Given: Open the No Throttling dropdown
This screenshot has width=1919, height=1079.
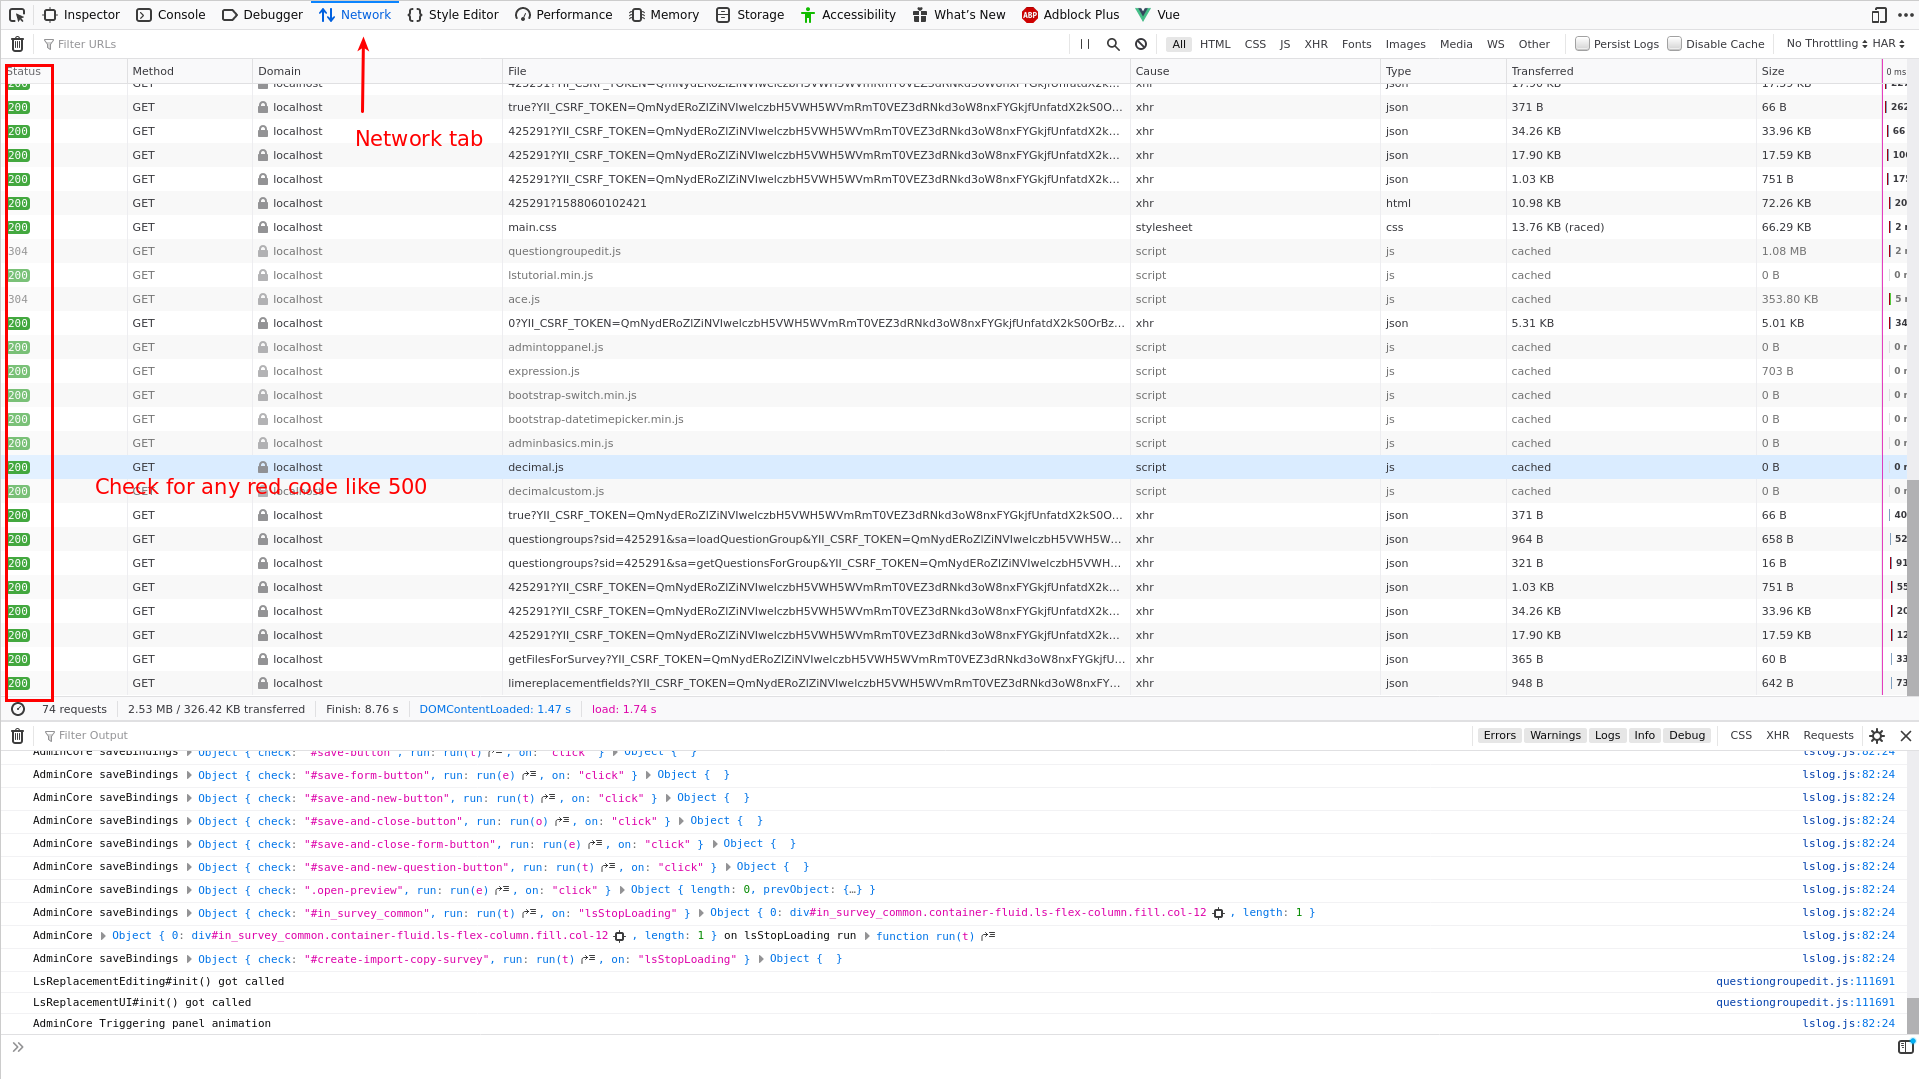Looking at the screenshot, I should [x=1826, y=44].
